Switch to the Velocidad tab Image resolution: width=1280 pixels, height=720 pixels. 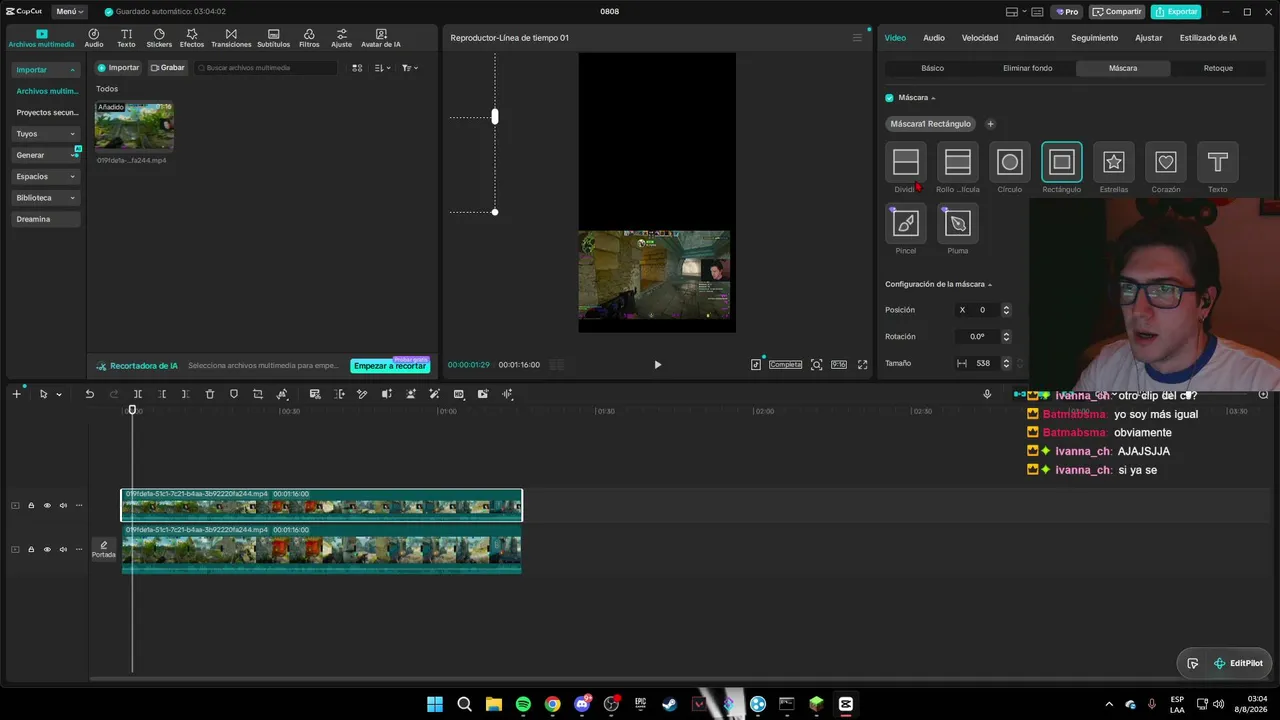pos(980,38)
